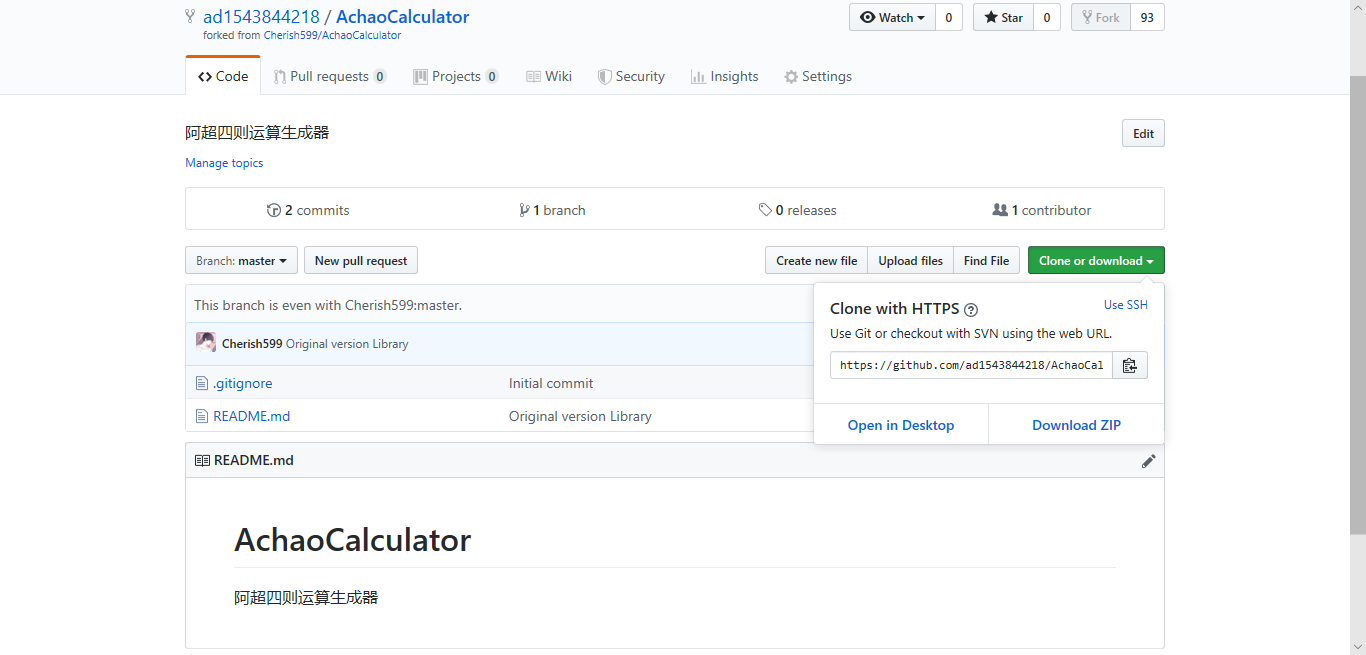View the 0 releases link
This screenshot has height=655, width=1366.
point(797,210)
